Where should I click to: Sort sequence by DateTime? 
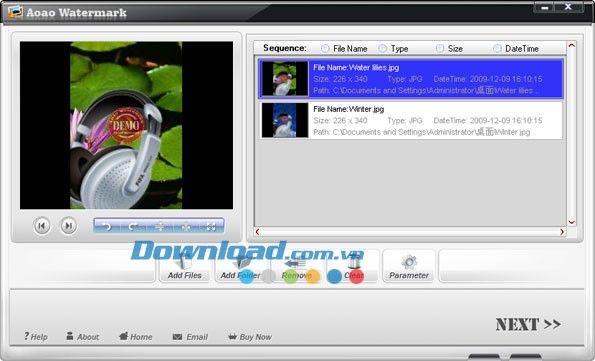click(497, 49)
